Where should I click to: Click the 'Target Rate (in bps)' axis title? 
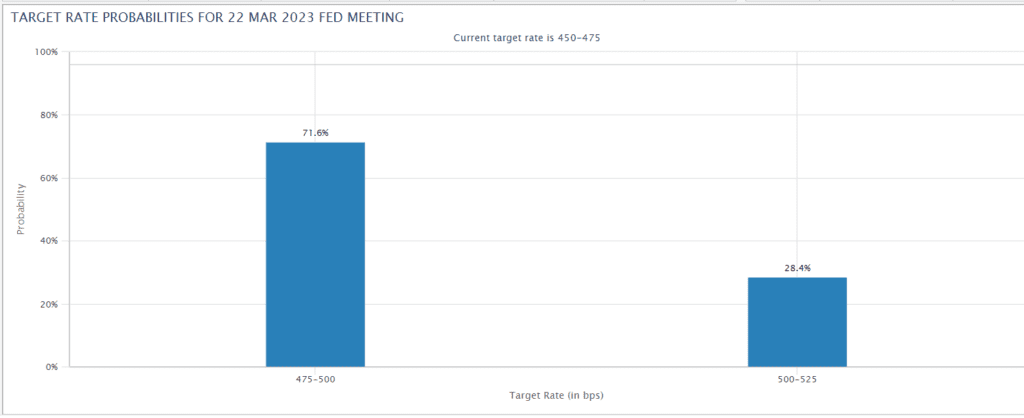(556, 396)
